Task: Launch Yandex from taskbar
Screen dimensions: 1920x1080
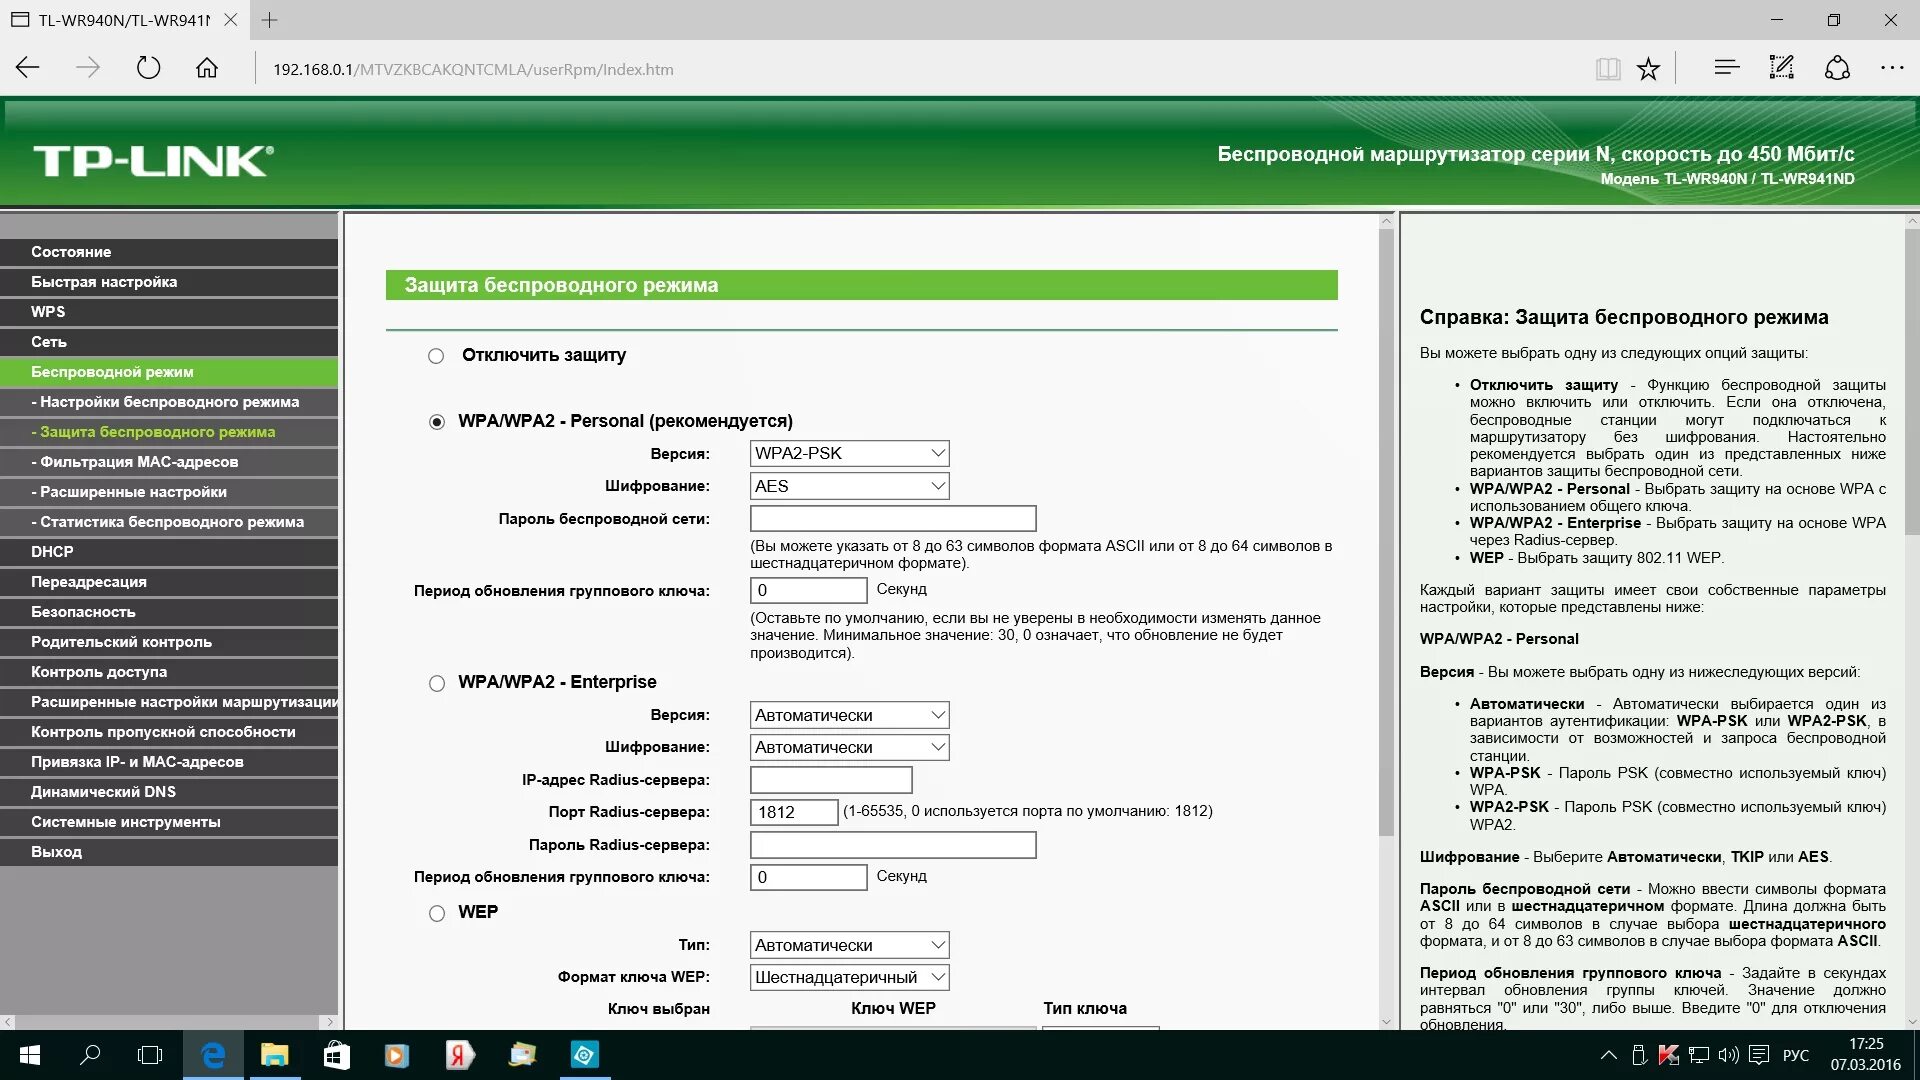Action: (459, 1055)
